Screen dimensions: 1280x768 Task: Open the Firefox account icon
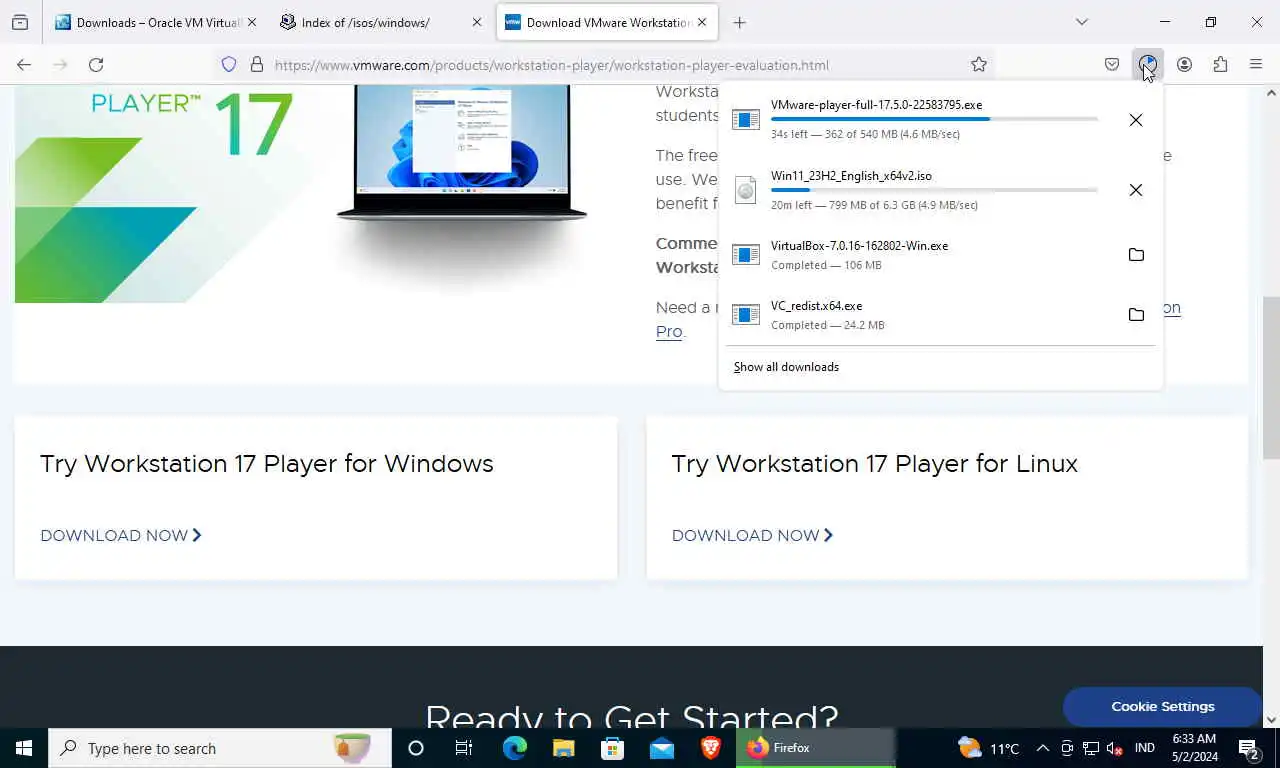click(x=1184, y=64)
